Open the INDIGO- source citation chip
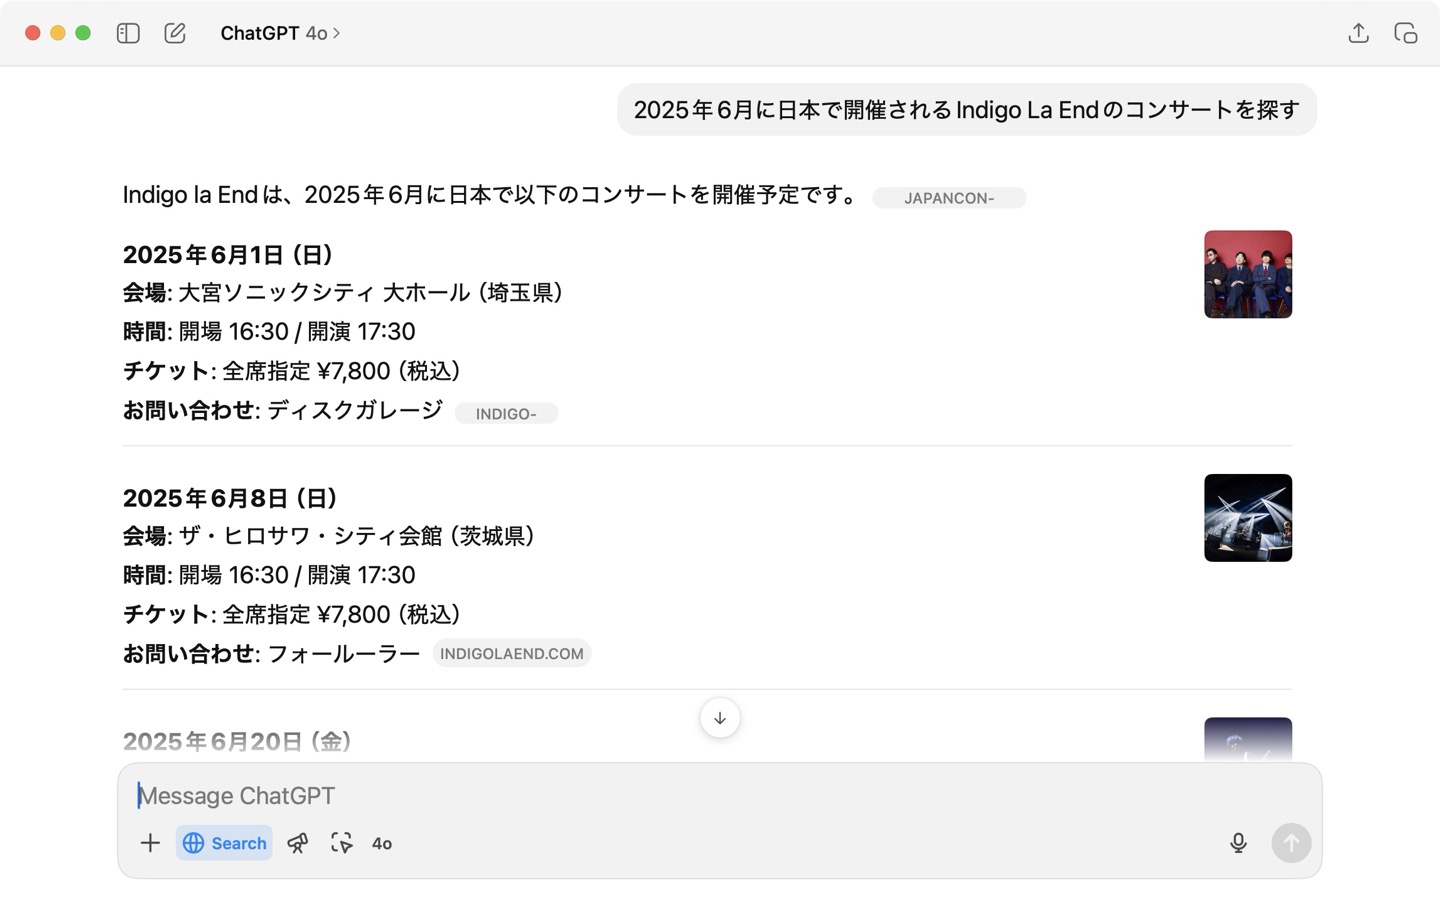Viewport: 1440px width, 899px height. (506, 414)
